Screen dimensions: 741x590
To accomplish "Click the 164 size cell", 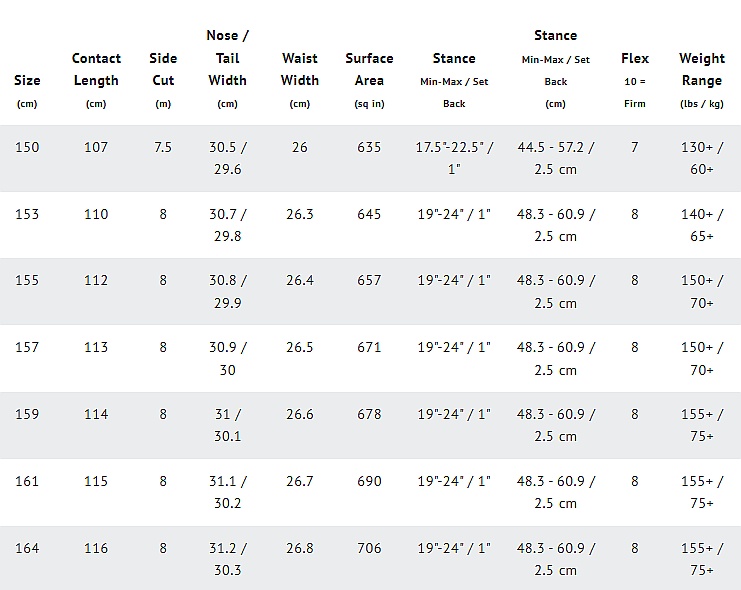I will (x=27, y=548).
